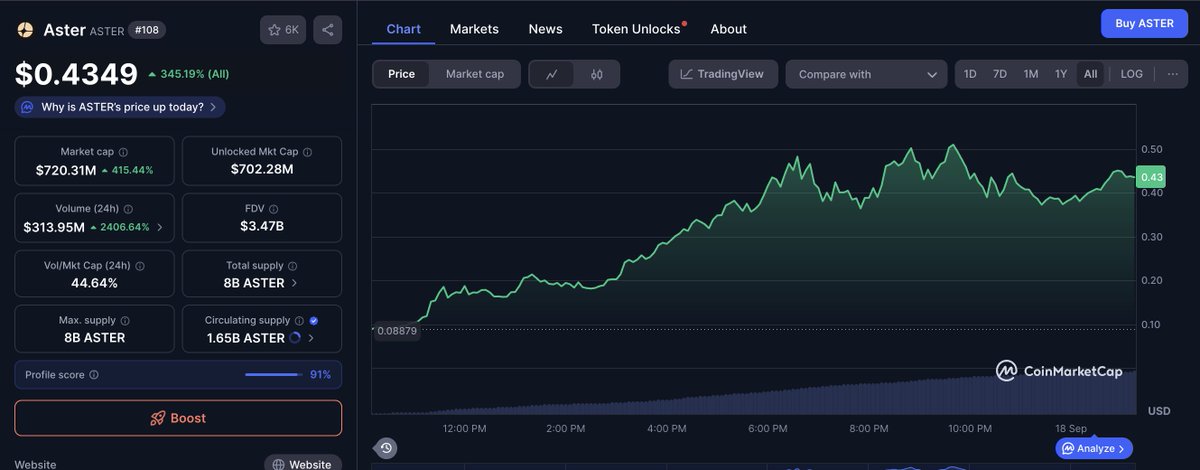This screenshot has width=1200, height=470.
Task: Select 7D time range
Action: point(1000,74)
